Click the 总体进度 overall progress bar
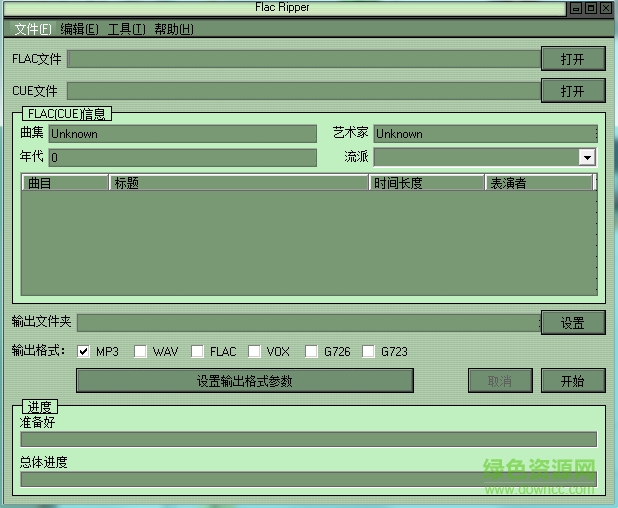 click(309, 479)
